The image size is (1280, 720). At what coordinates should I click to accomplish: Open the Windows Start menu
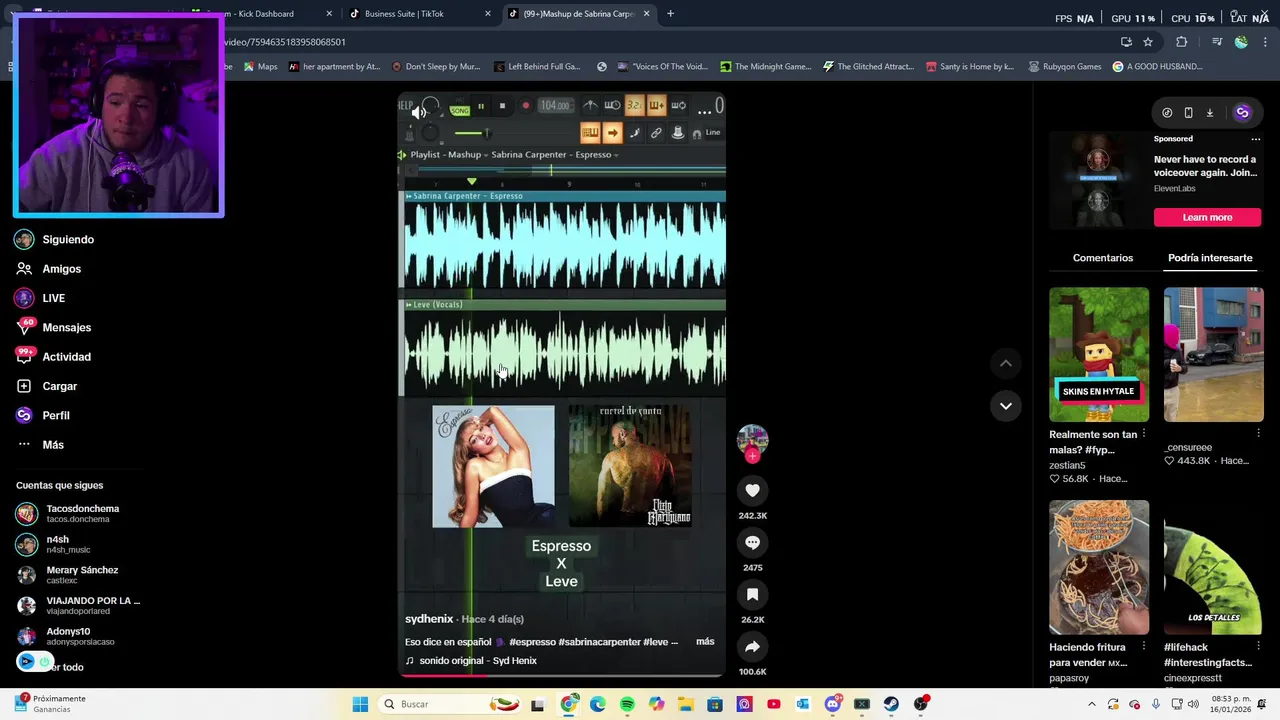tap(360, 704)
